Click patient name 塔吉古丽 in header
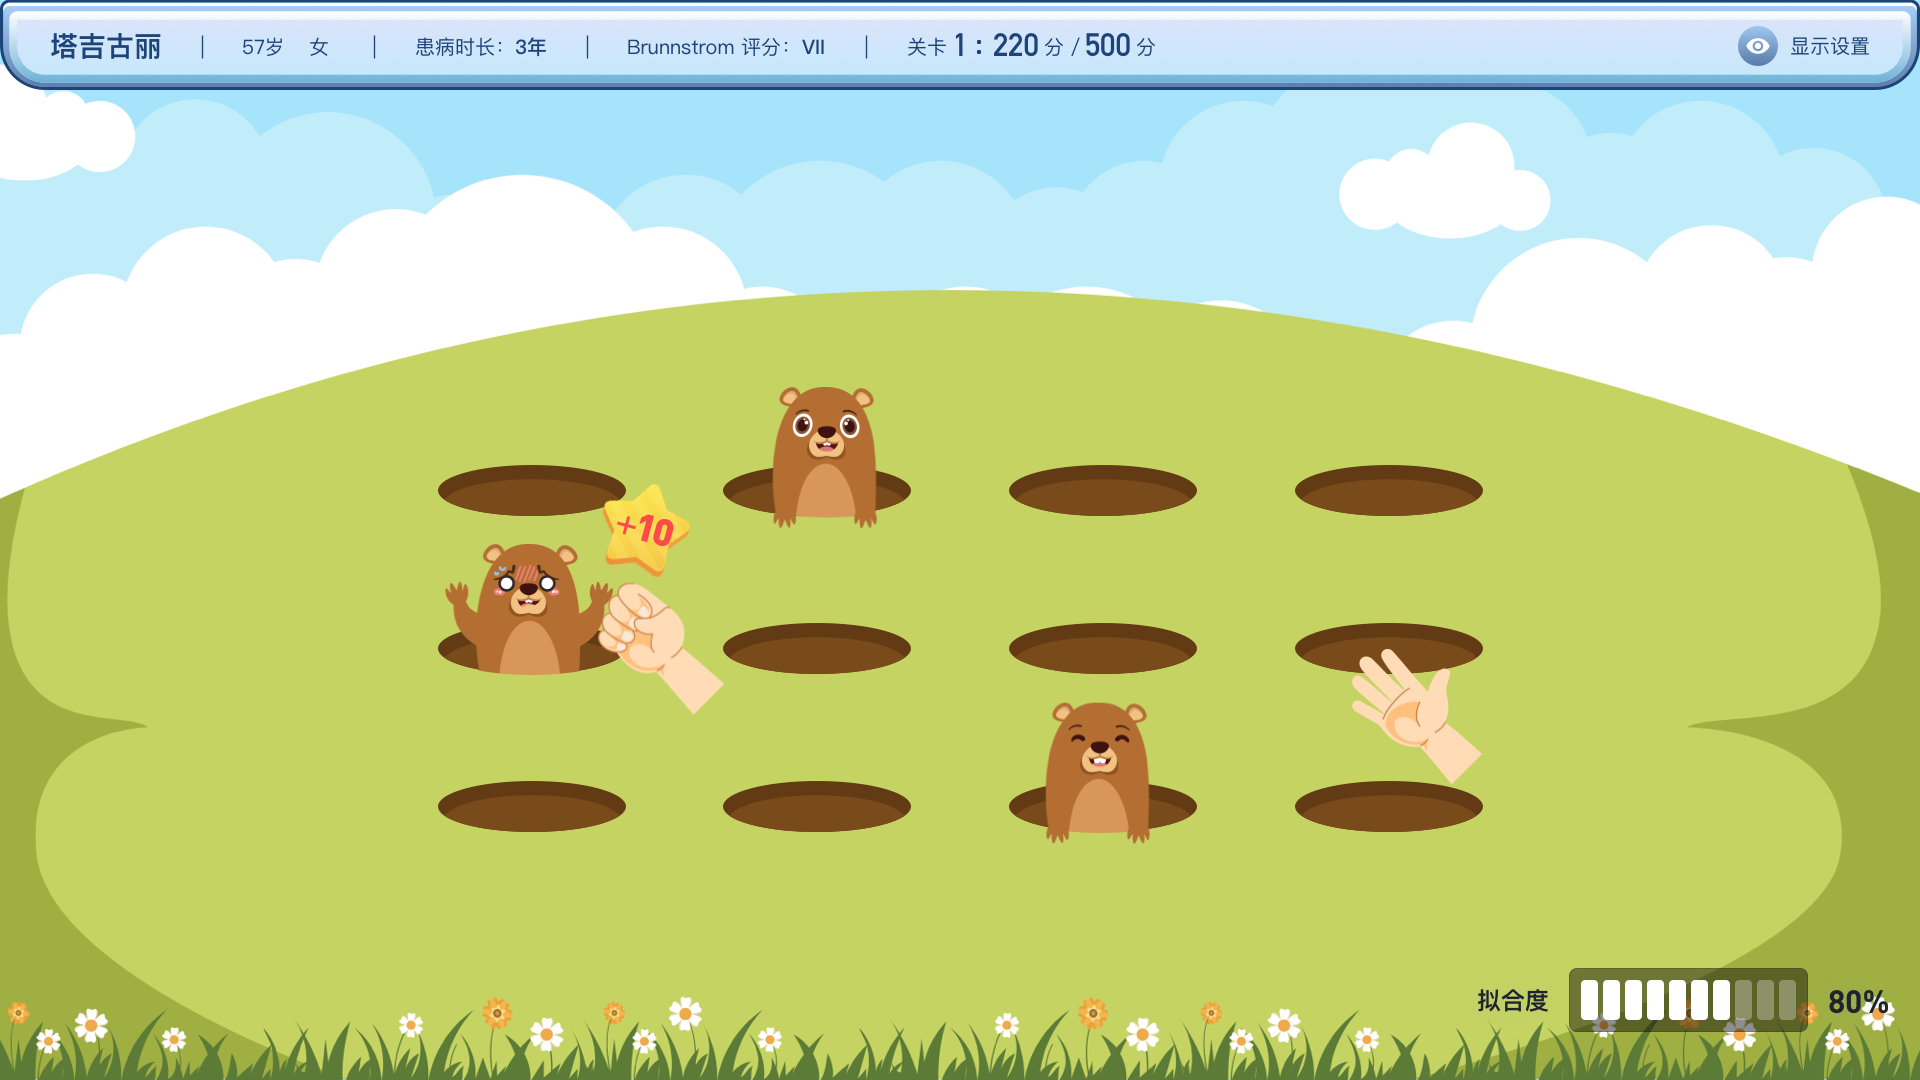 pos(106,47)
